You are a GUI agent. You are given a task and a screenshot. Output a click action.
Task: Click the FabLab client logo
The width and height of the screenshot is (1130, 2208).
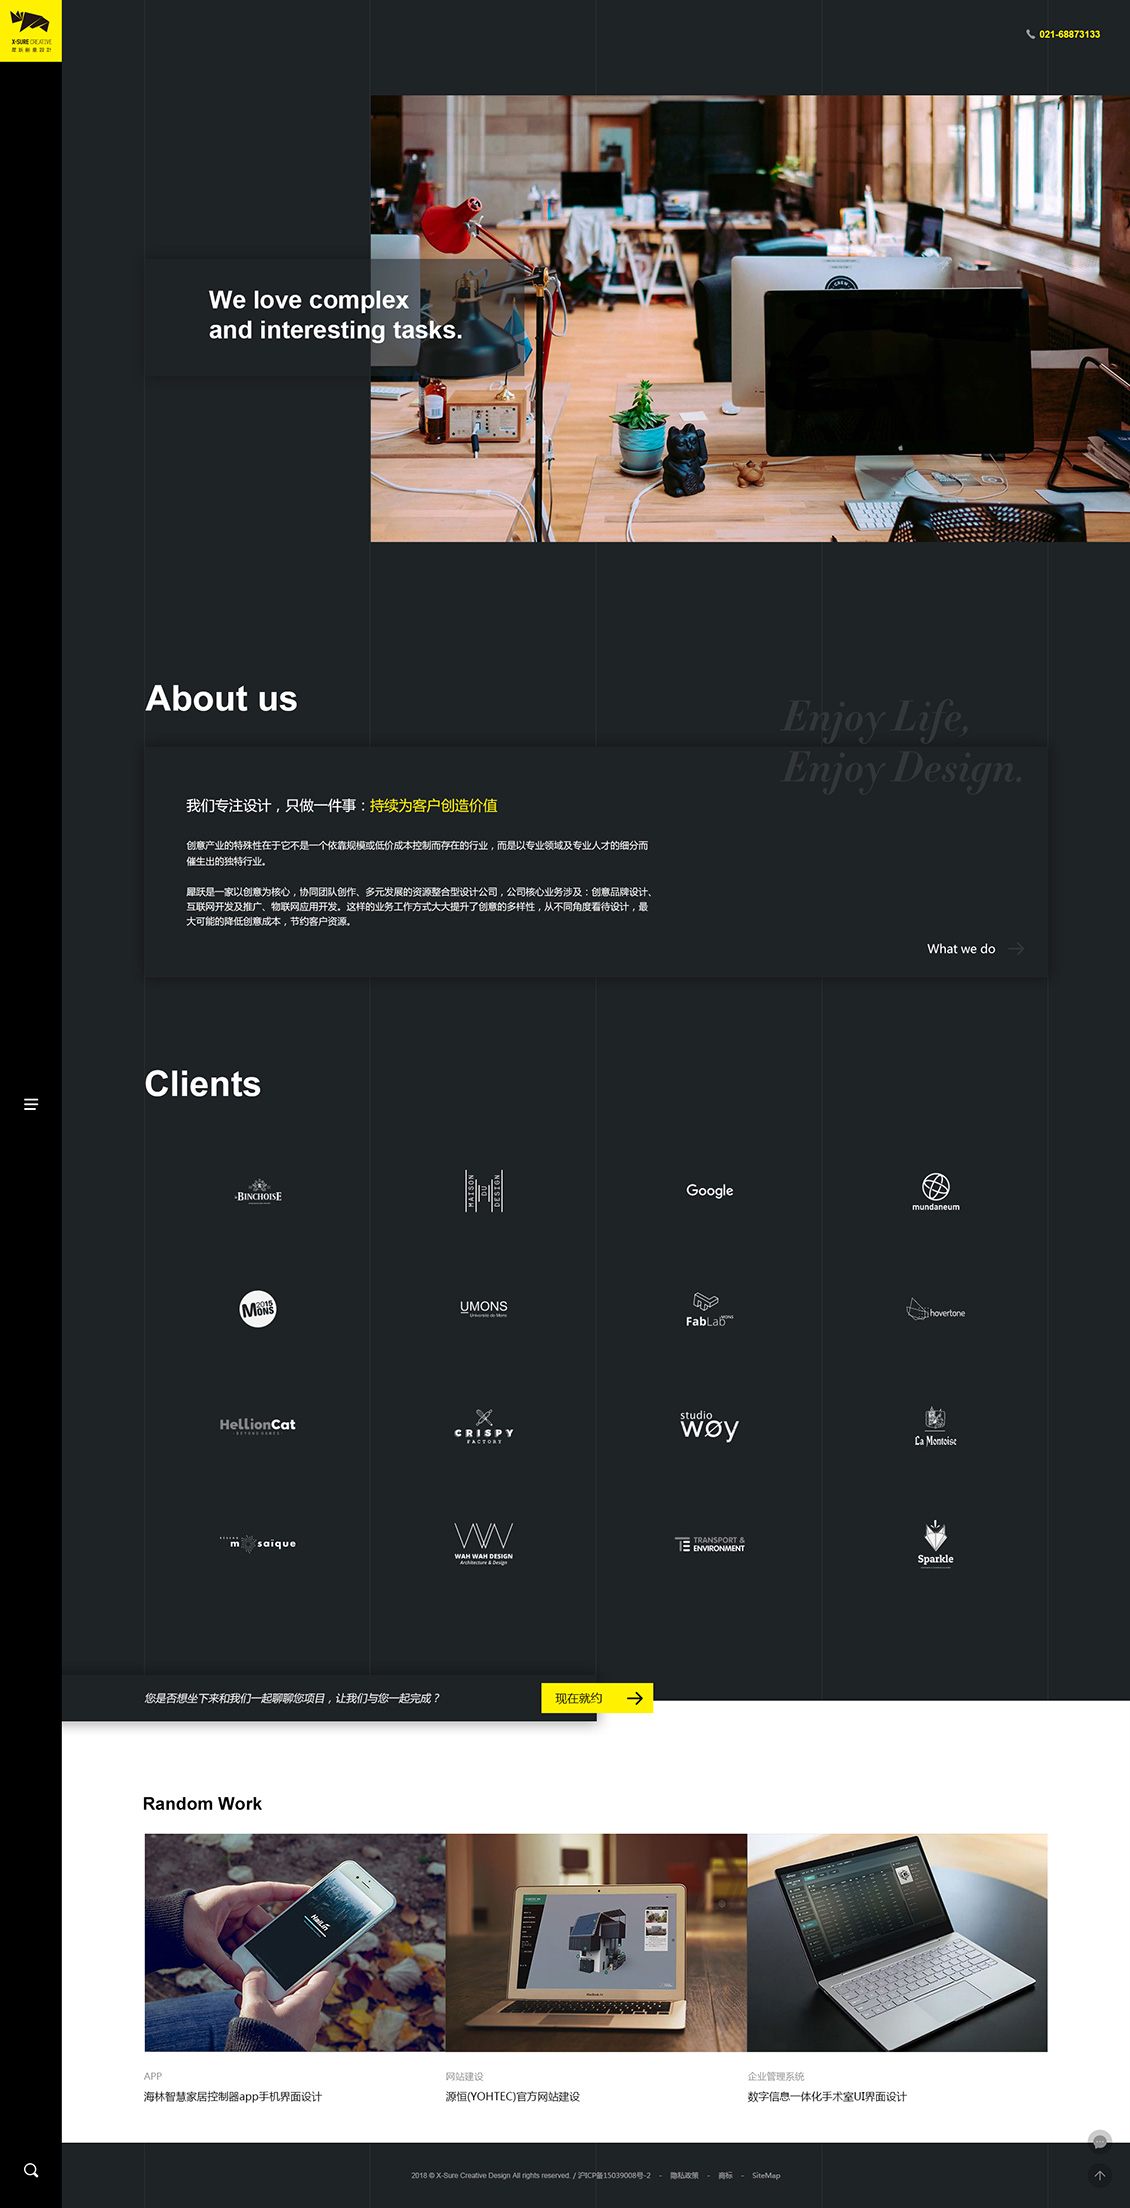click(x=709, y=1309)
